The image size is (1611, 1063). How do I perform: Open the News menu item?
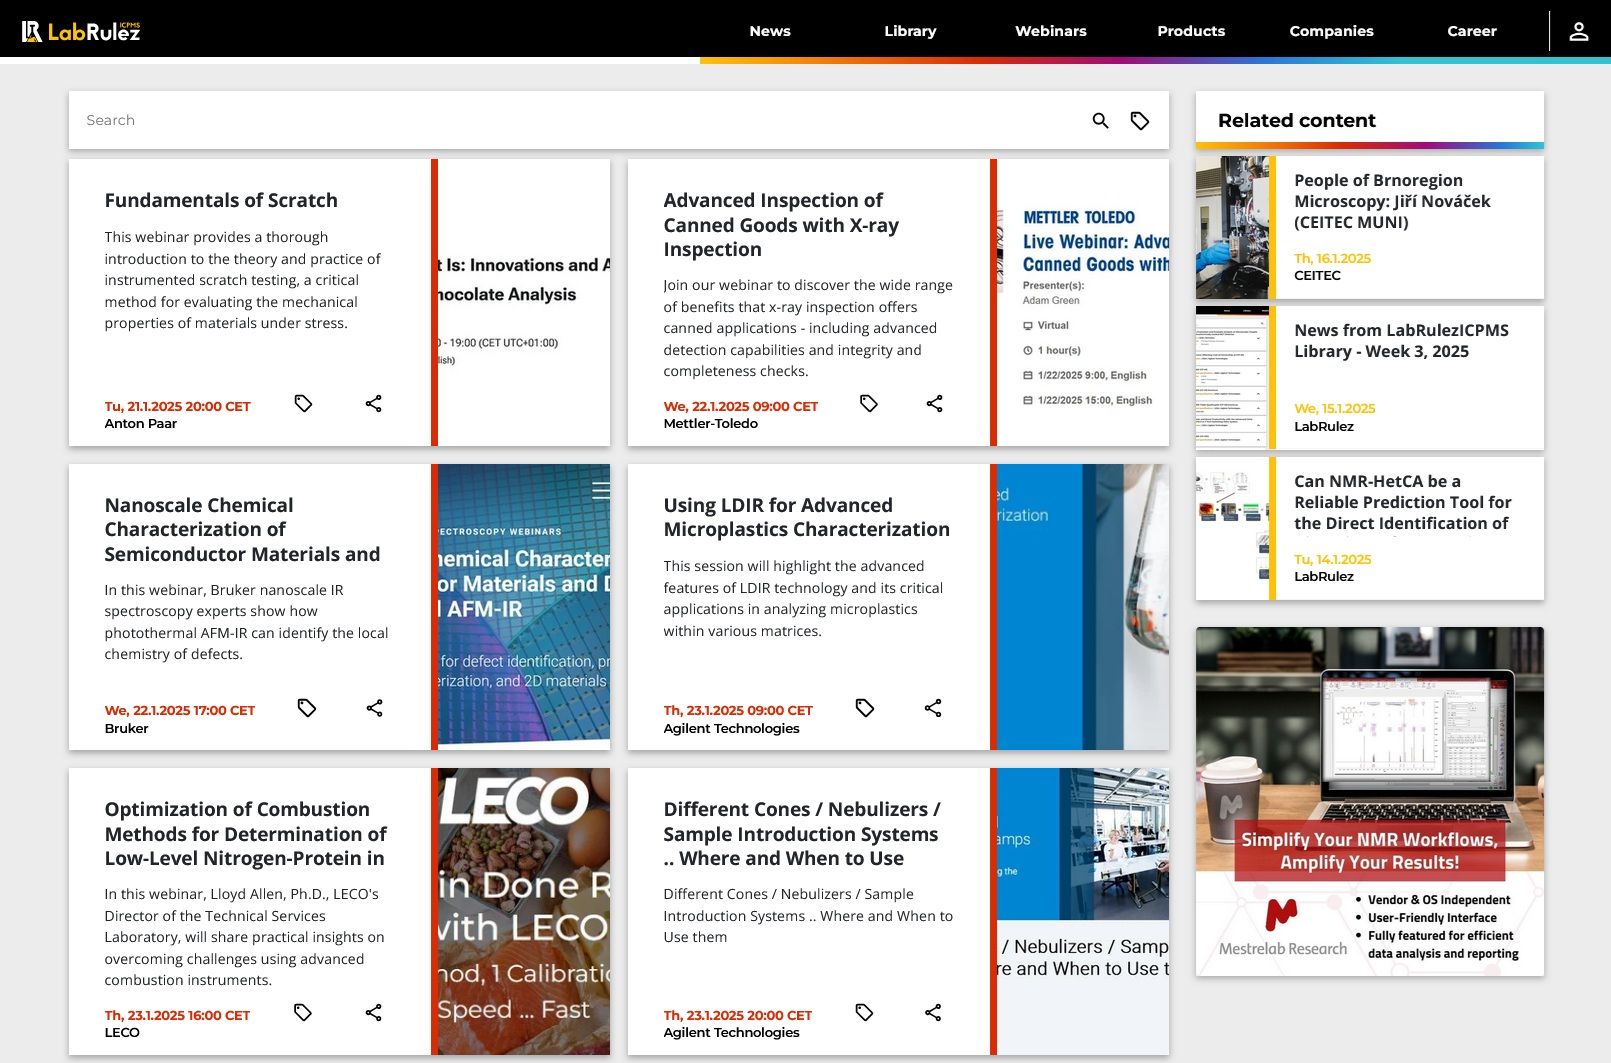tap(770, 31)
